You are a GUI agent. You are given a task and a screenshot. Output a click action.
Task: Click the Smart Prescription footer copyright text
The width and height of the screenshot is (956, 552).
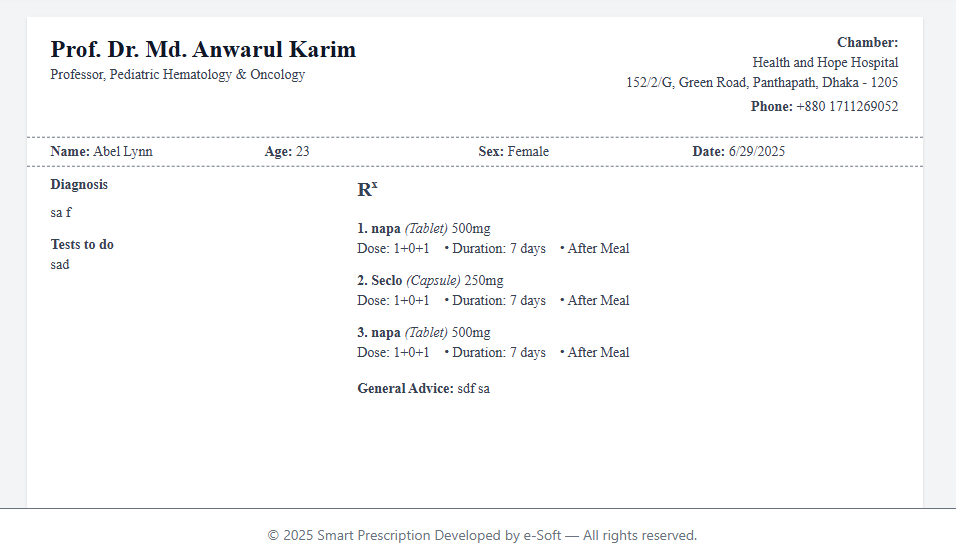482,536
